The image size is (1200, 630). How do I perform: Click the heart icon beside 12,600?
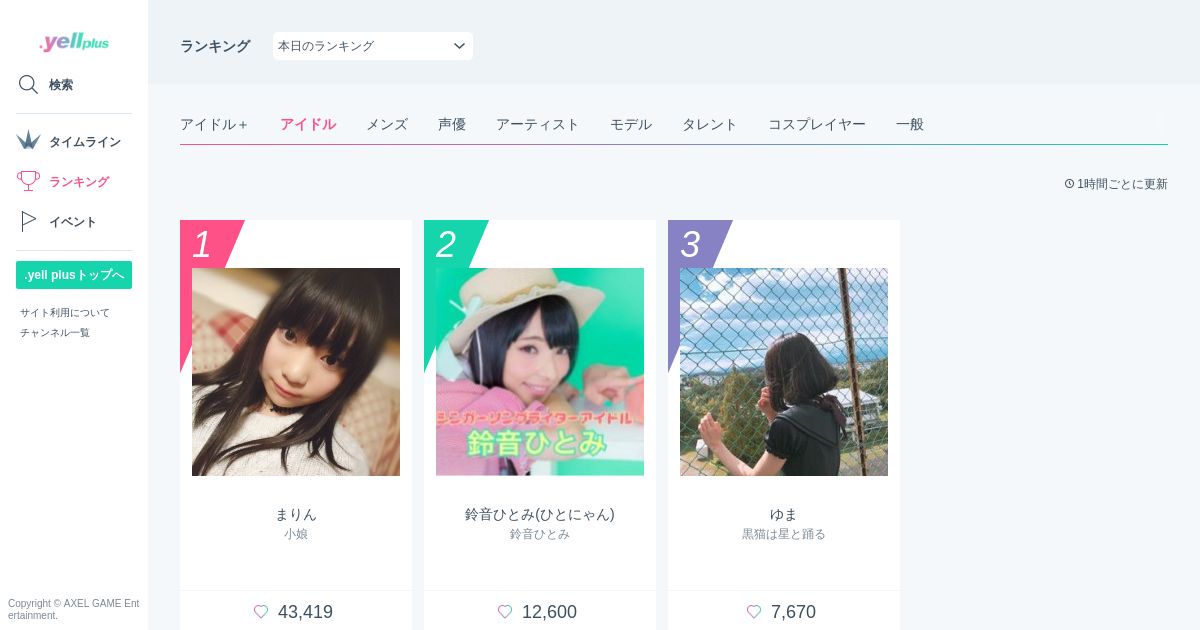point(505,612)
